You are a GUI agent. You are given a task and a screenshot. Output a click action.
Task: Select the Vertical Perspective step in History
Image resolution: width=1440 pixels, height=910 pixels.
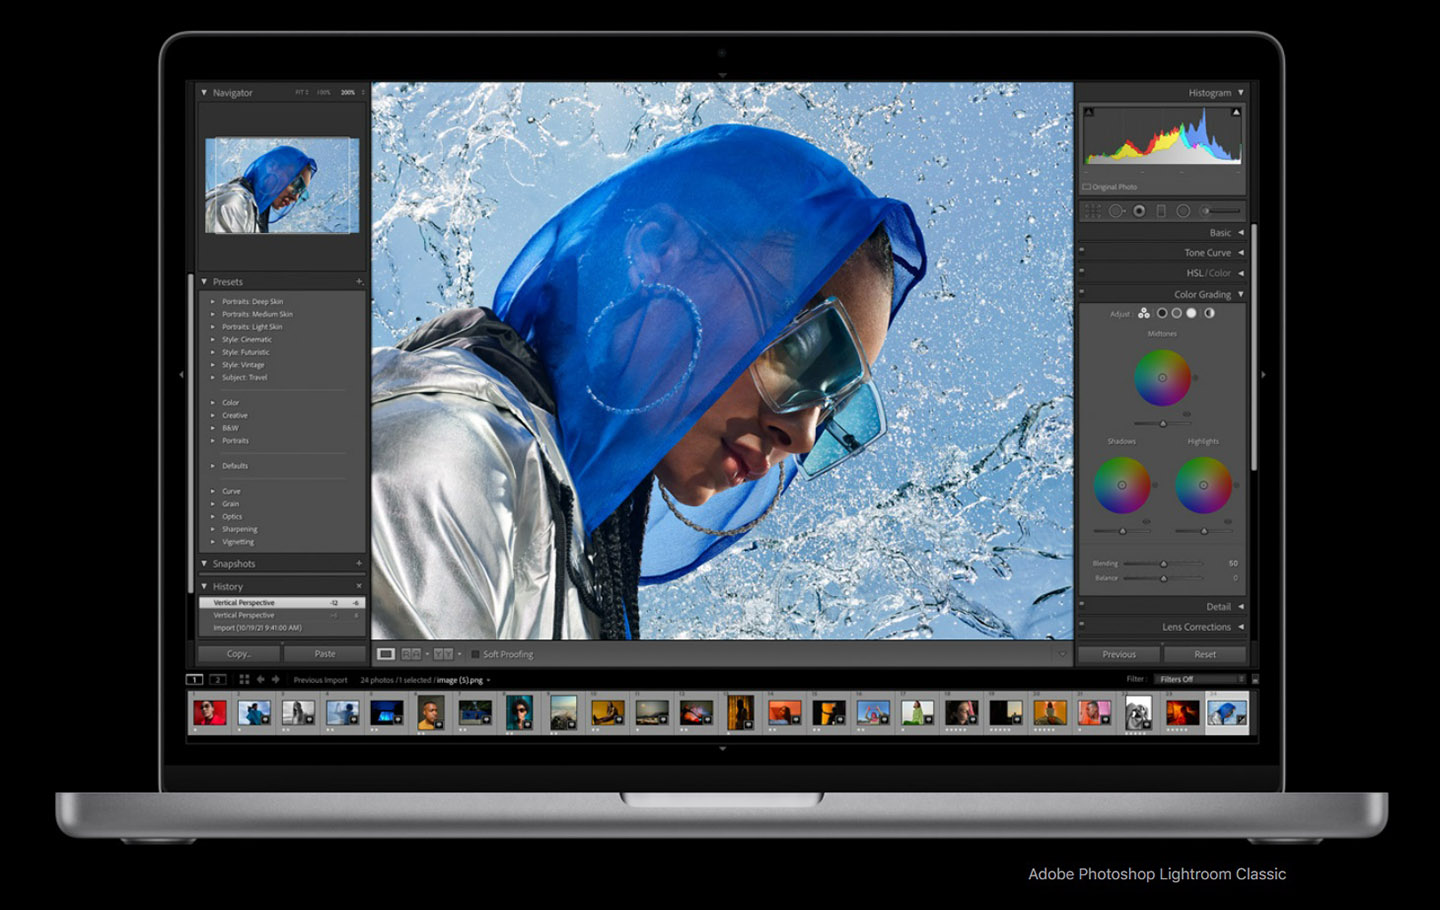tap(245, 602)
